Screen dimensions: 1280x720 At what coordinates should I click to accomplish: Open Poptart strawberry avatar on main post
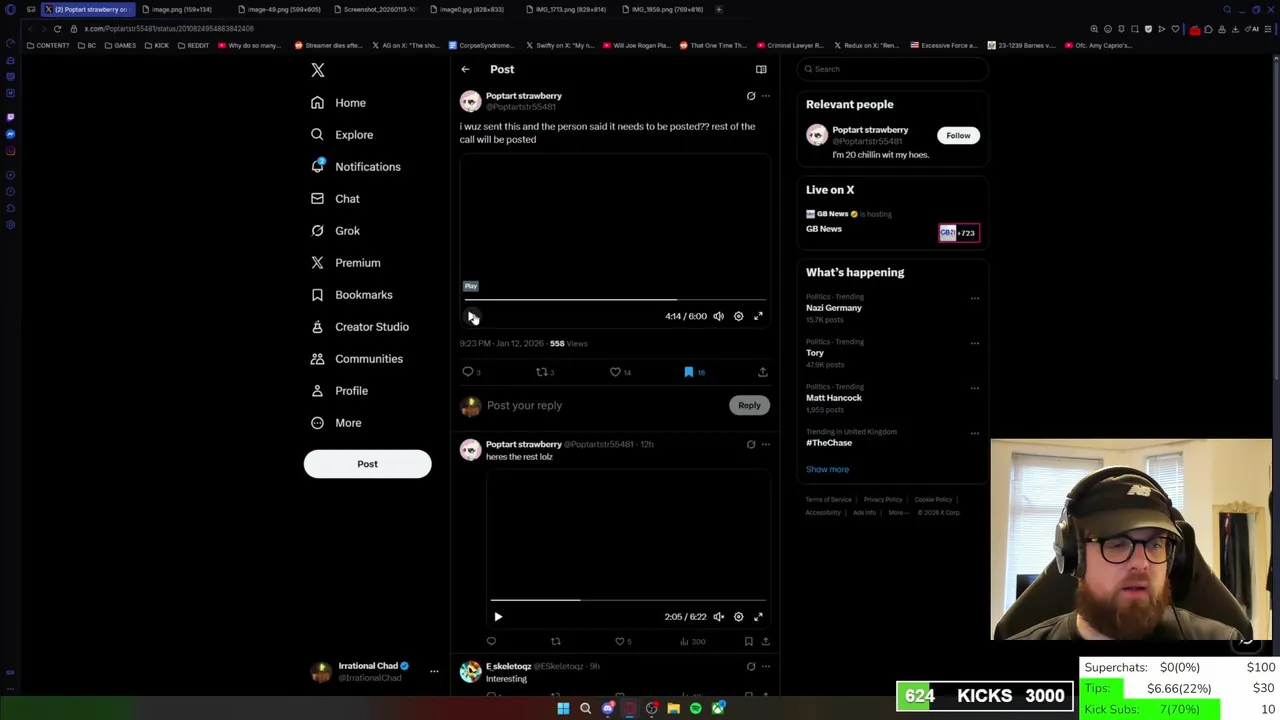pyautogui.click(x=470, y=102)
